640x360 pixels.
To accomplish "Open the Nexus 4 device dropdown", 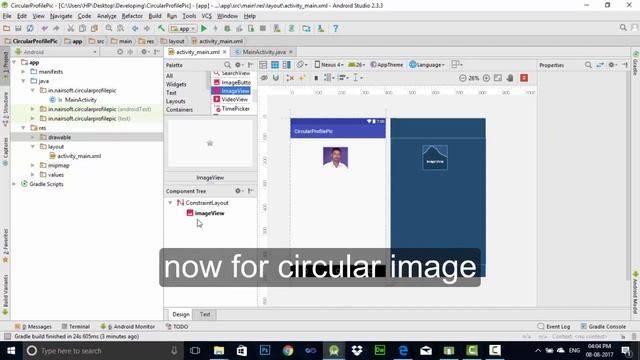I will coord(329,65).
